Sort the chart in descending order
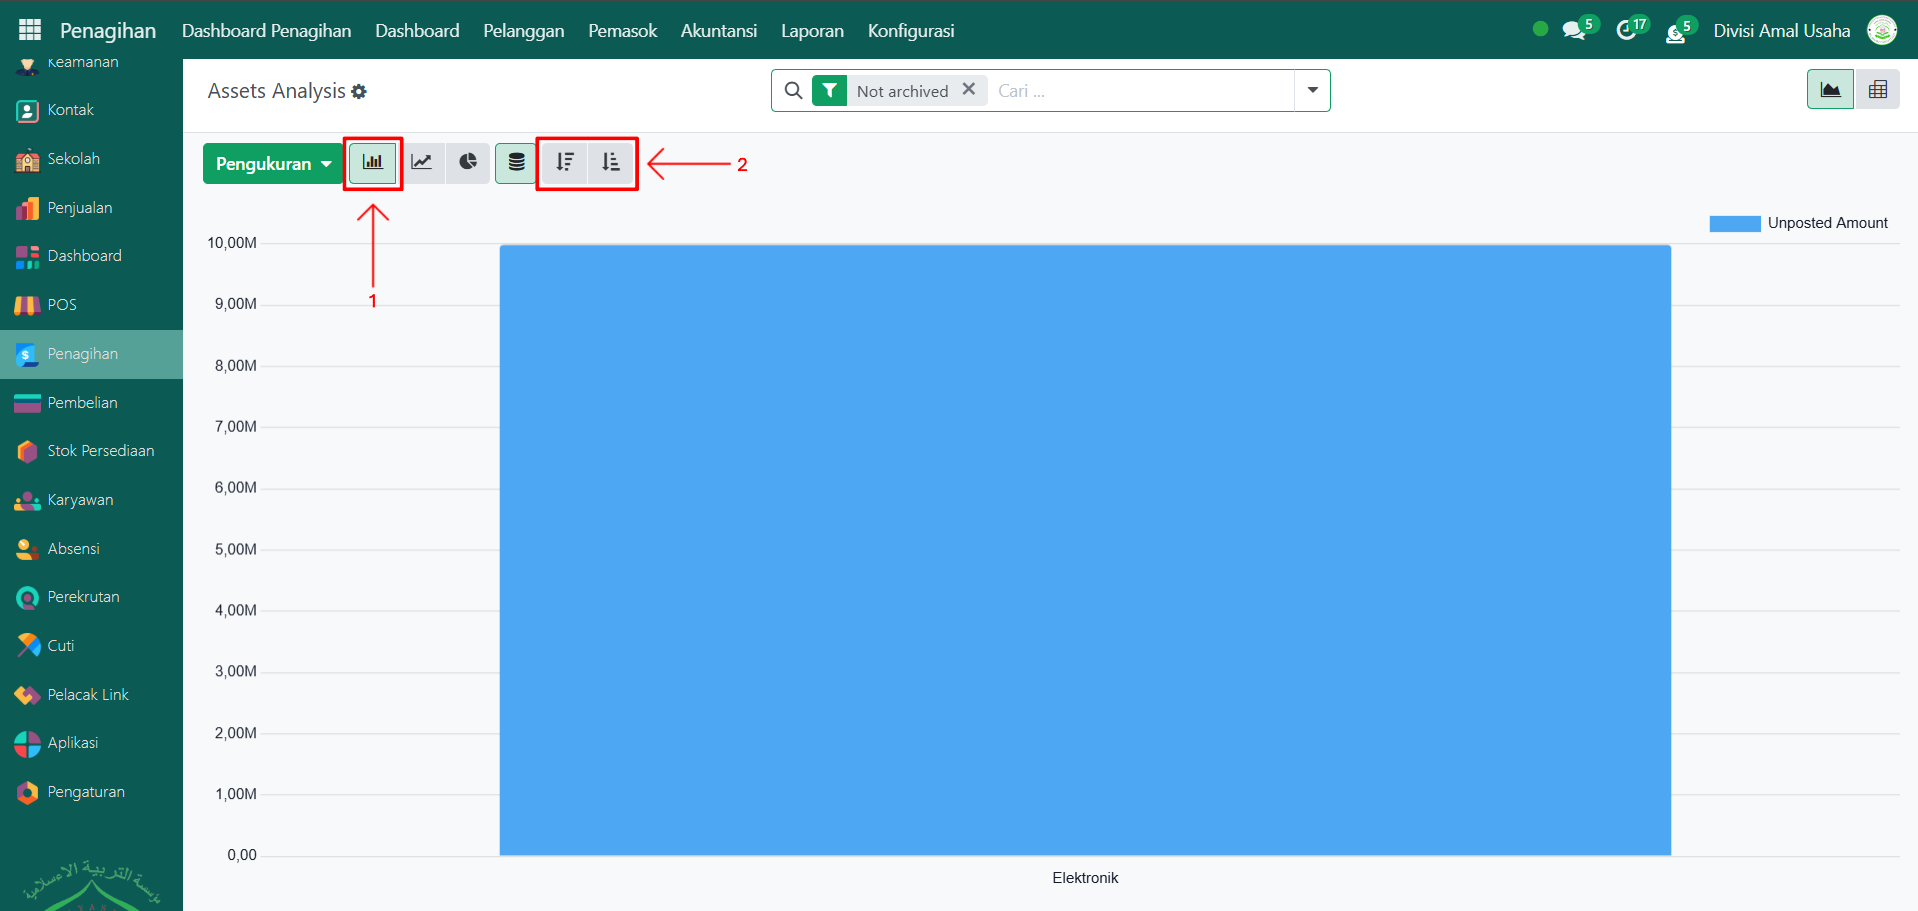This screenshot has height=911, width=1918. coord(565,163)
